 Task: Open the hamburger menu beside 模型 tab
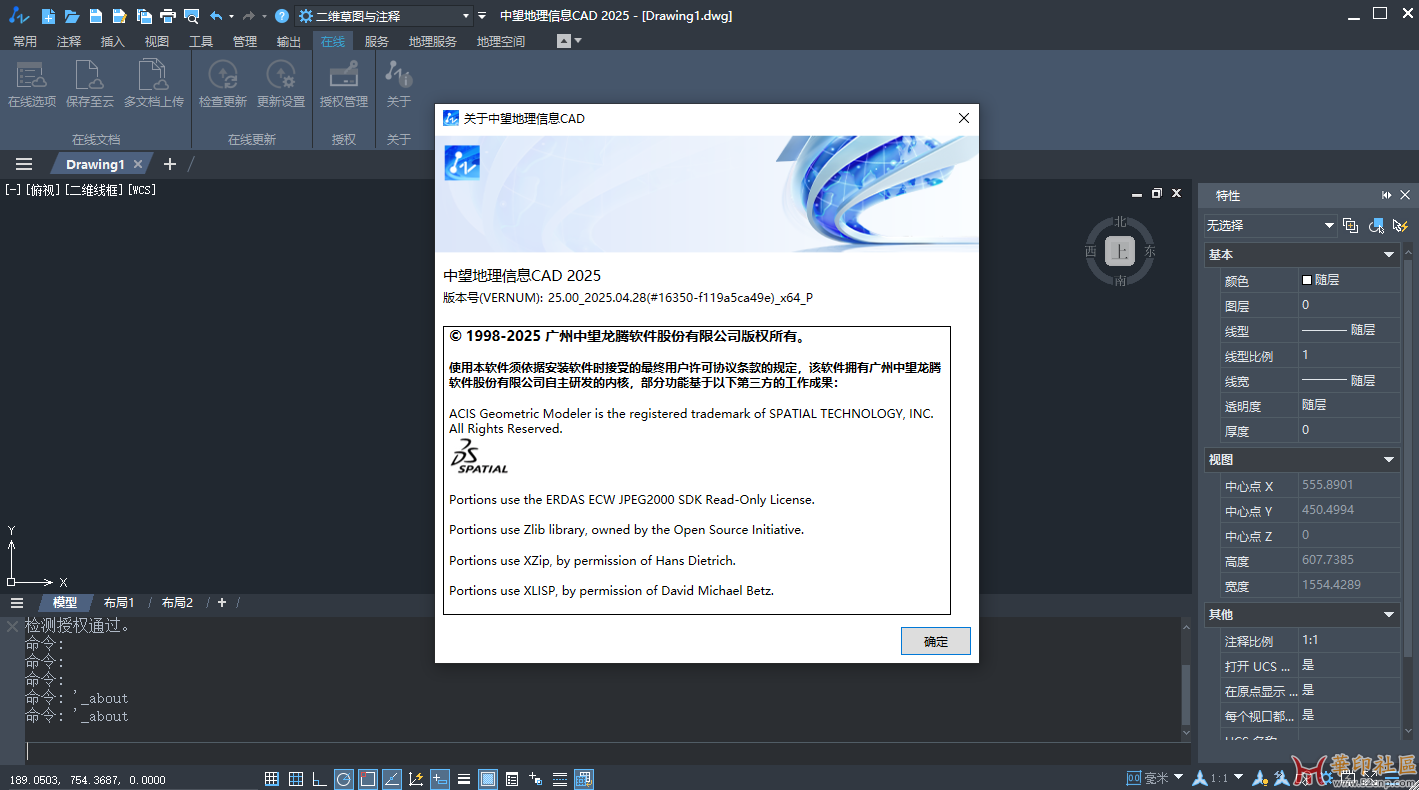coord(17,603)
